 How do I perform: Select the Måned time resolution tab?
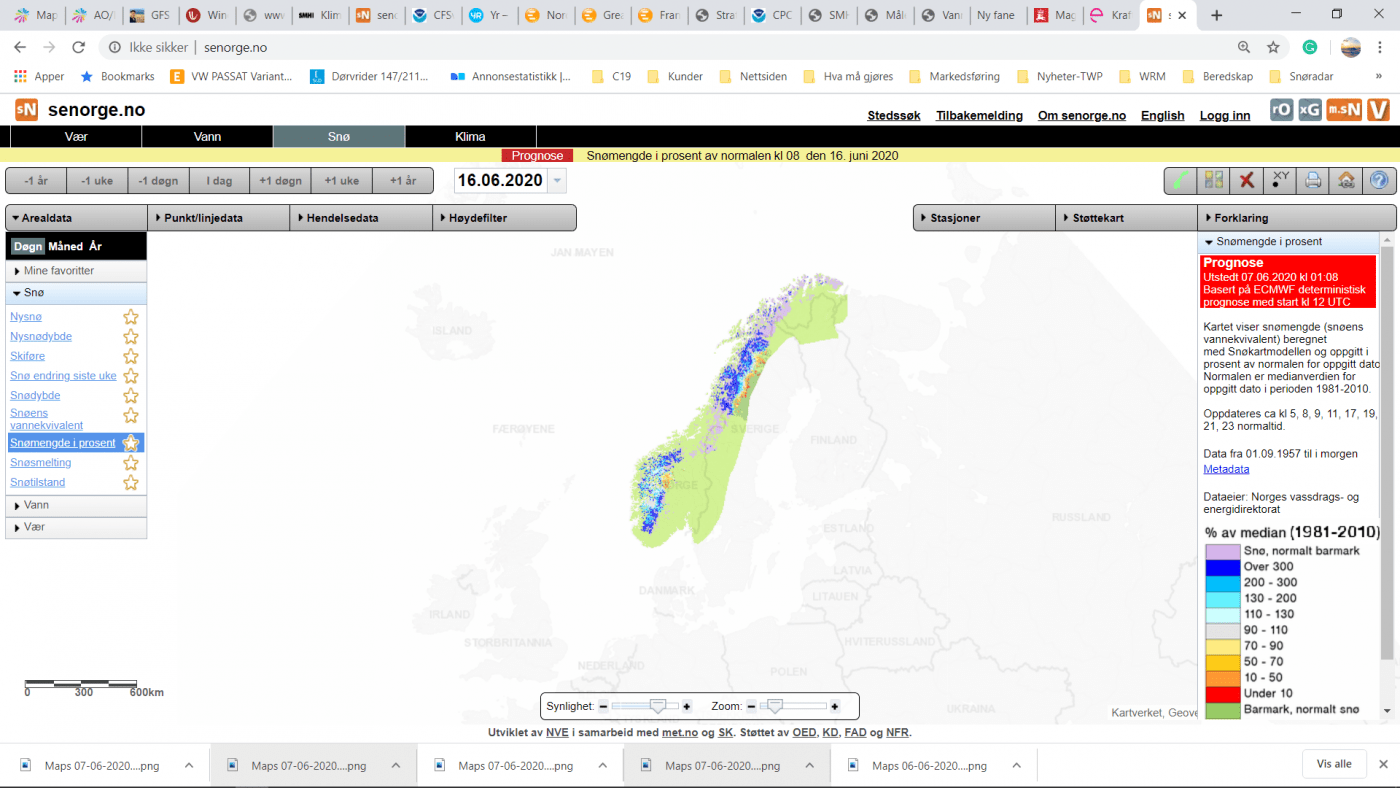tap(66, 246)
